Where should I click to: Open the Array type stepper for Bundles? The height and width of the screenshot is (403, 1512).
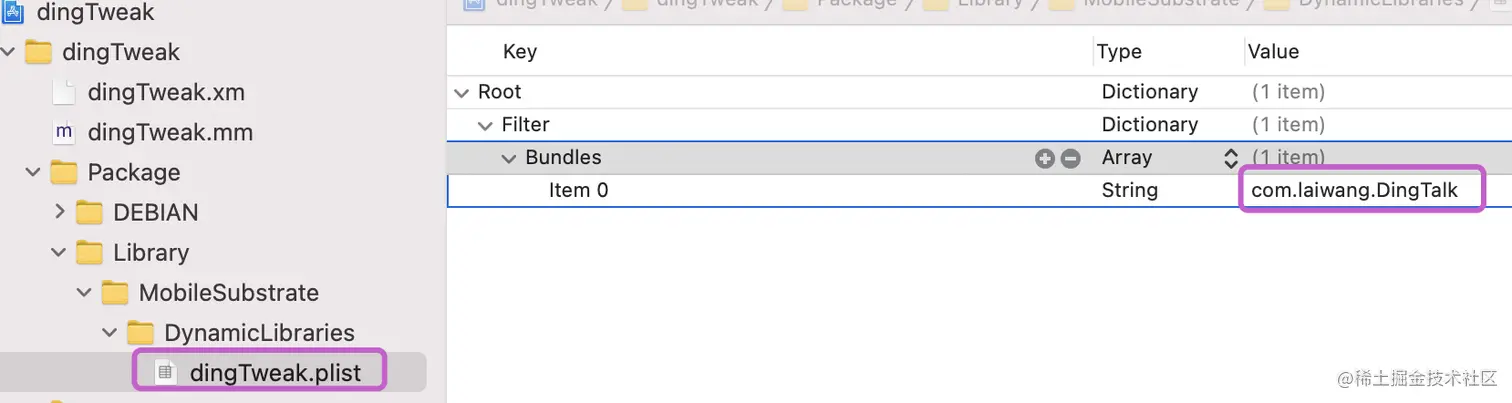1230,158
